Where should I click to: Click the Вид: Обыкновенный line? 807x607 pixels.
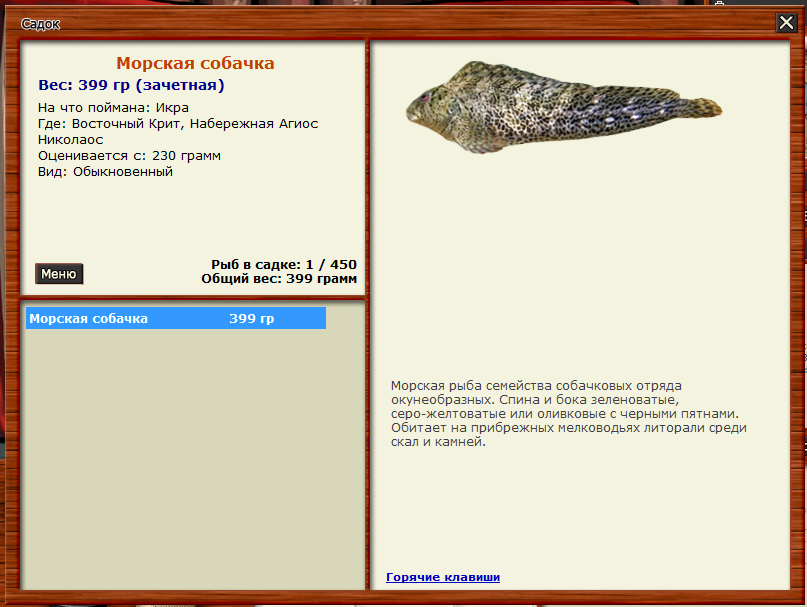(x=105, y=171)
